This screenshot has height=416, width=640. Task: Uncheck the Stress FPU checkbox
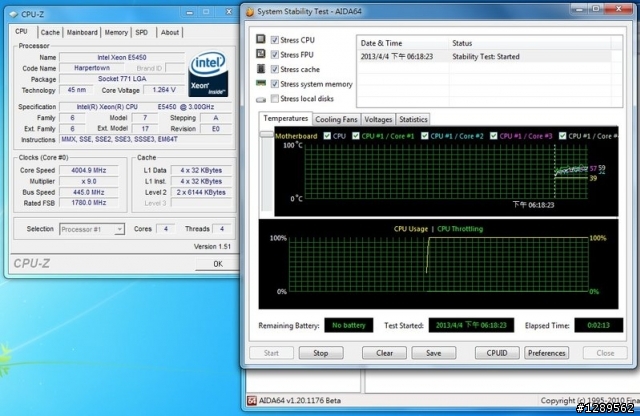point(275,54)
